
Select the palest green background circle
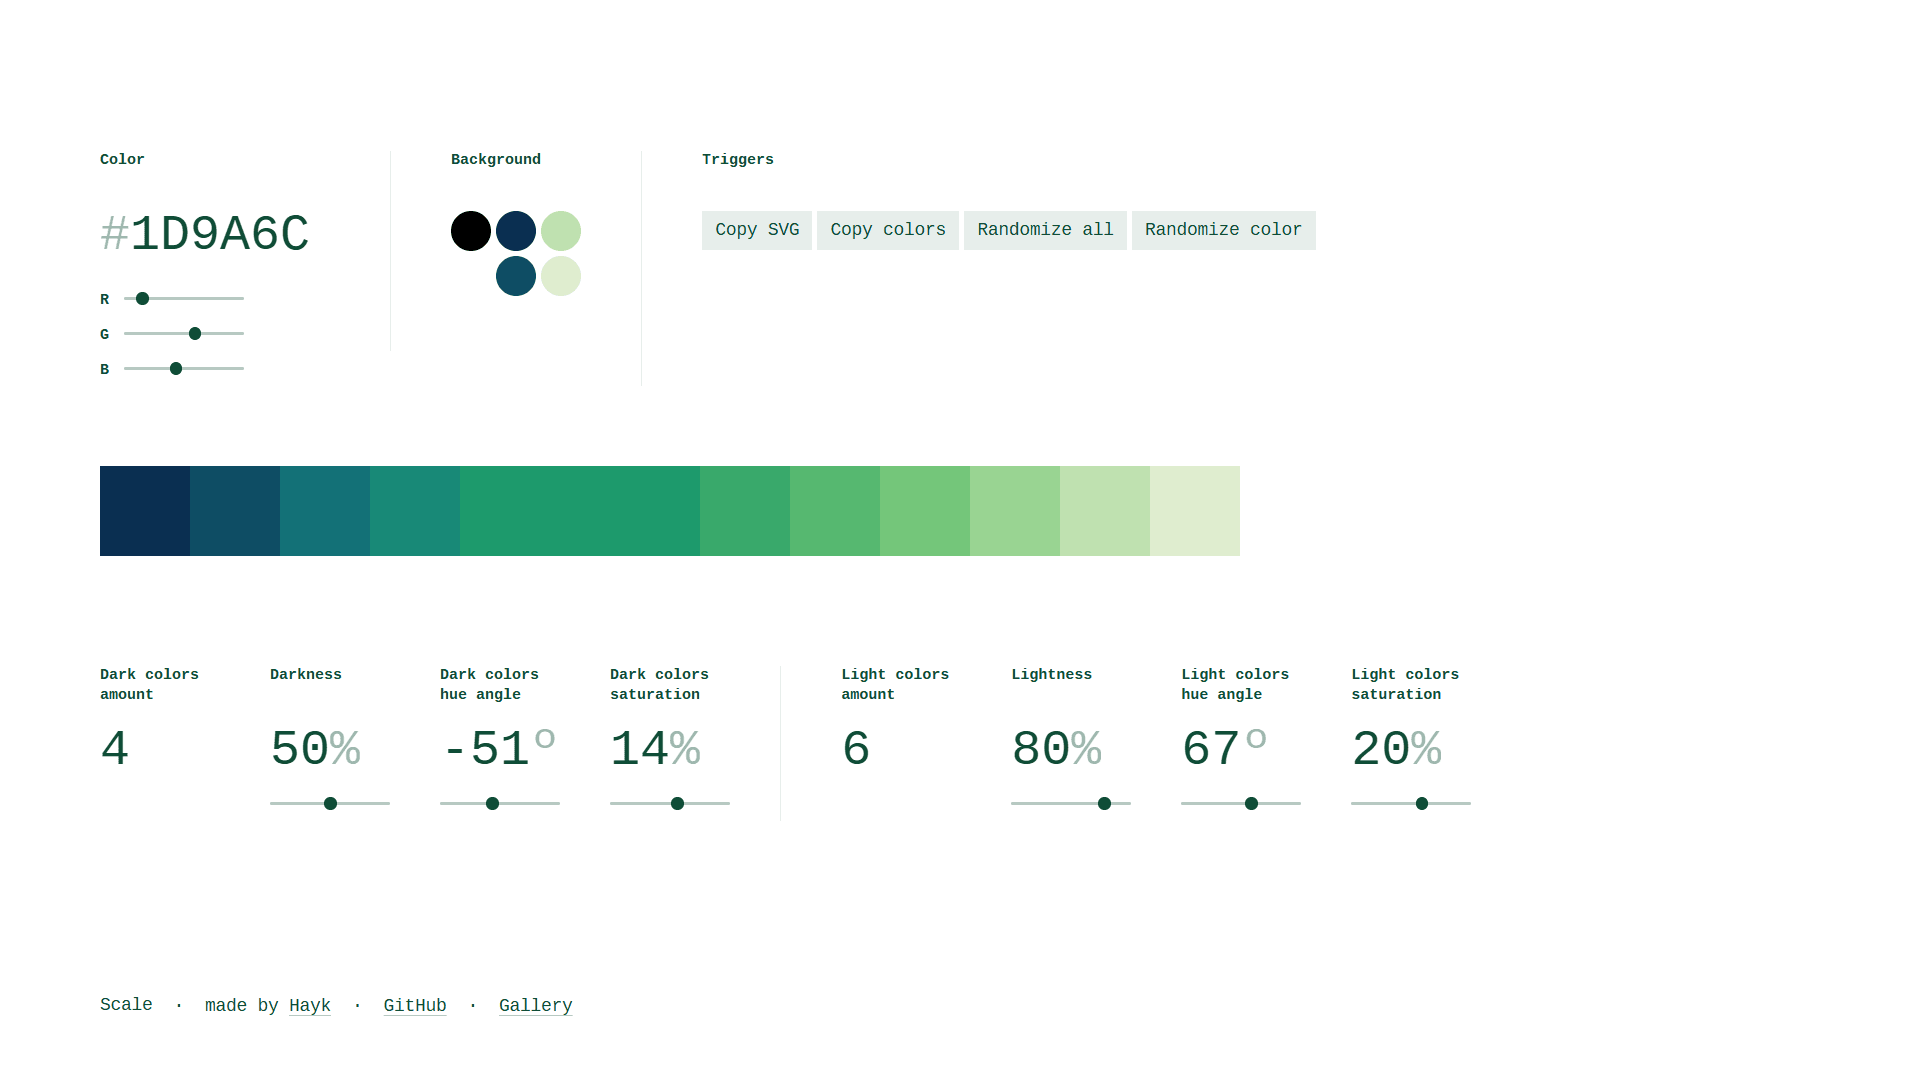[561, 276]
